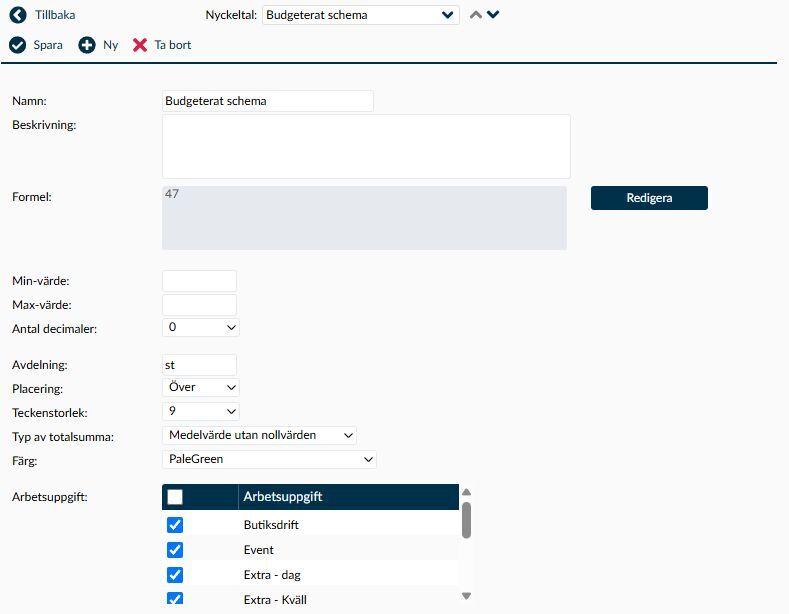Click the Beskrivning text area
Screen dimensions: 789x614
pos(366,146)
